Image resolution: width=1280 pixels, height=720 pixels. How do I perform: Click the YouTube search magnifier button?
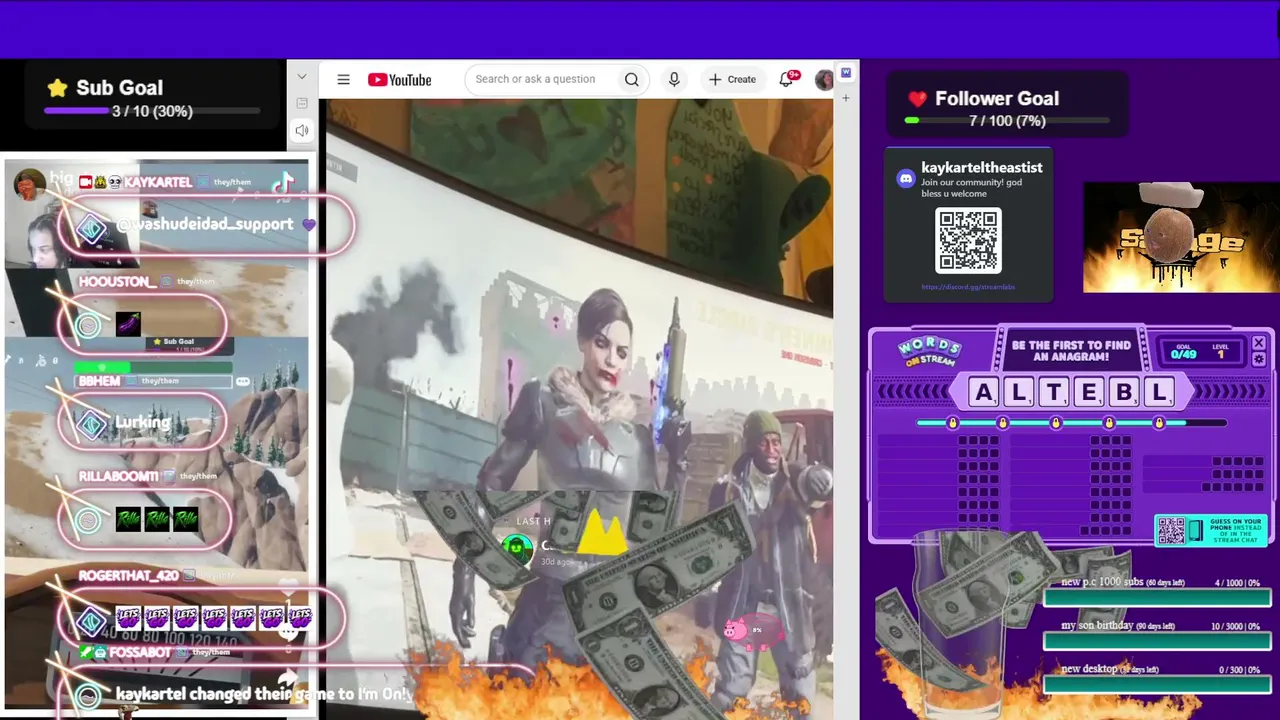[631, 80]
